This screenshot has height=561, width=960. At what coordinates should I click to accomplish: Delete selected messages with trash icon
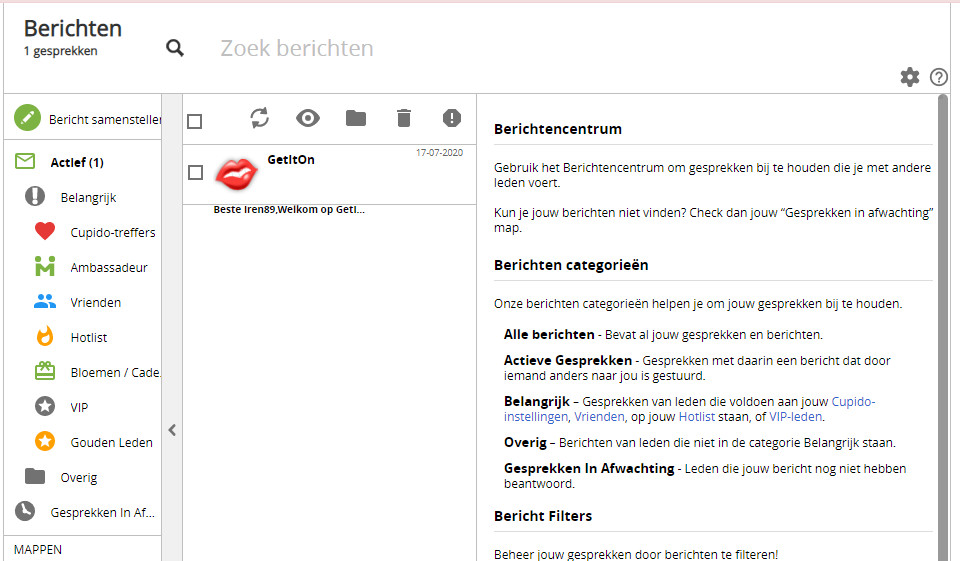pos(404,118)
